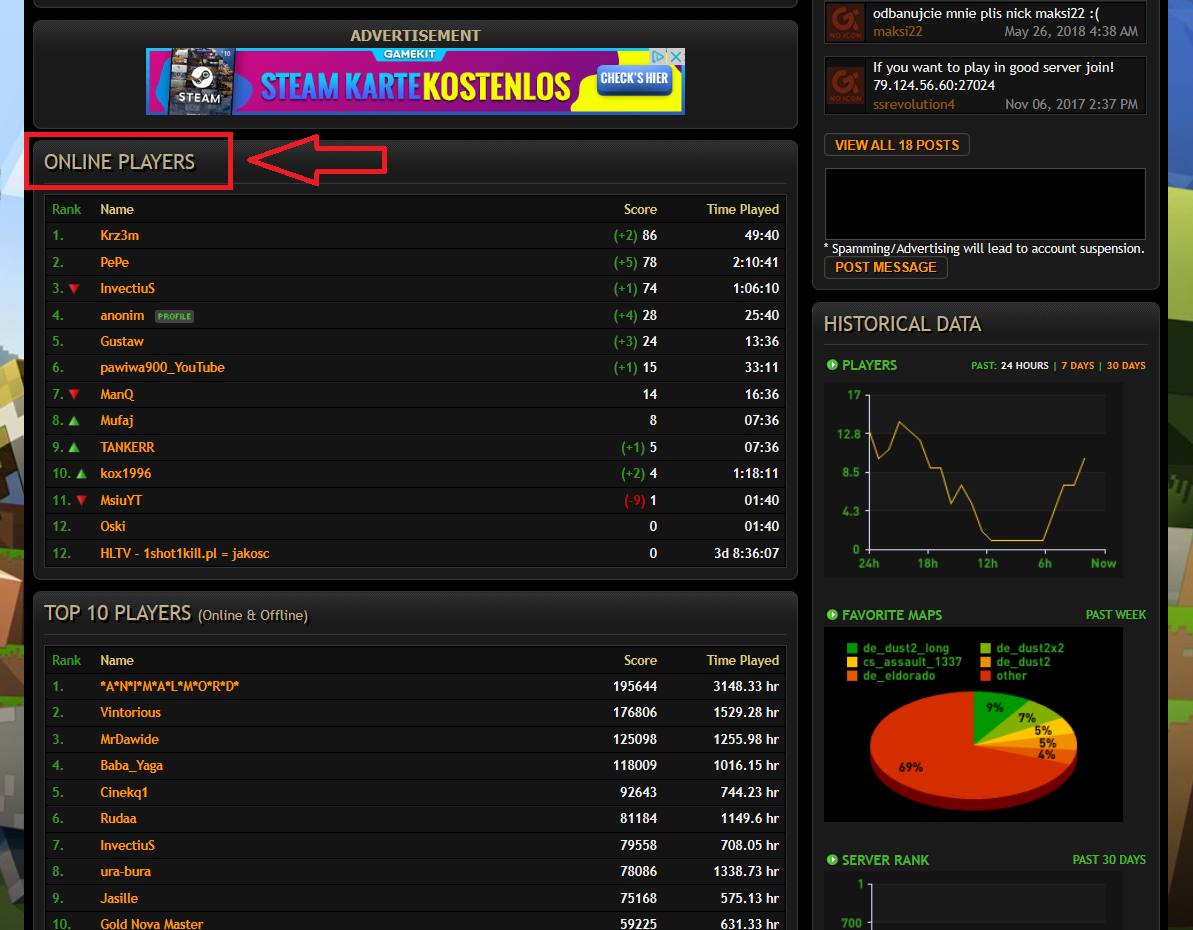1193x930 pixels.
Task: Select the 24 HOURS history range
Action: (1025, 366)
